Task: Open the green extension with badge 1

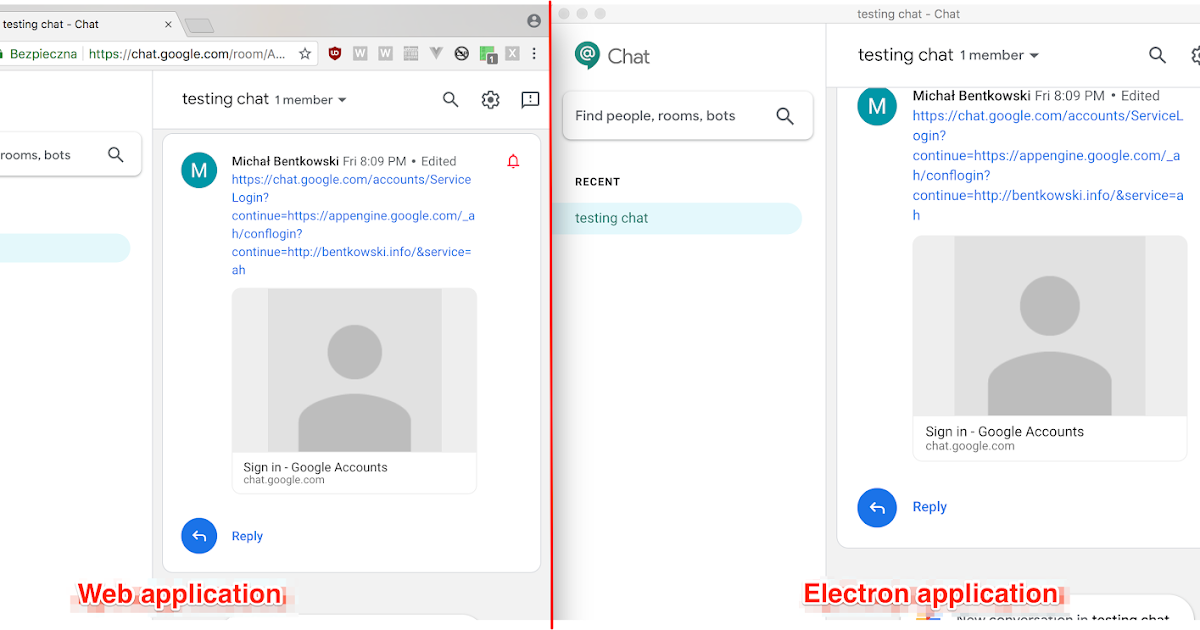Action: tap(487, 55)
